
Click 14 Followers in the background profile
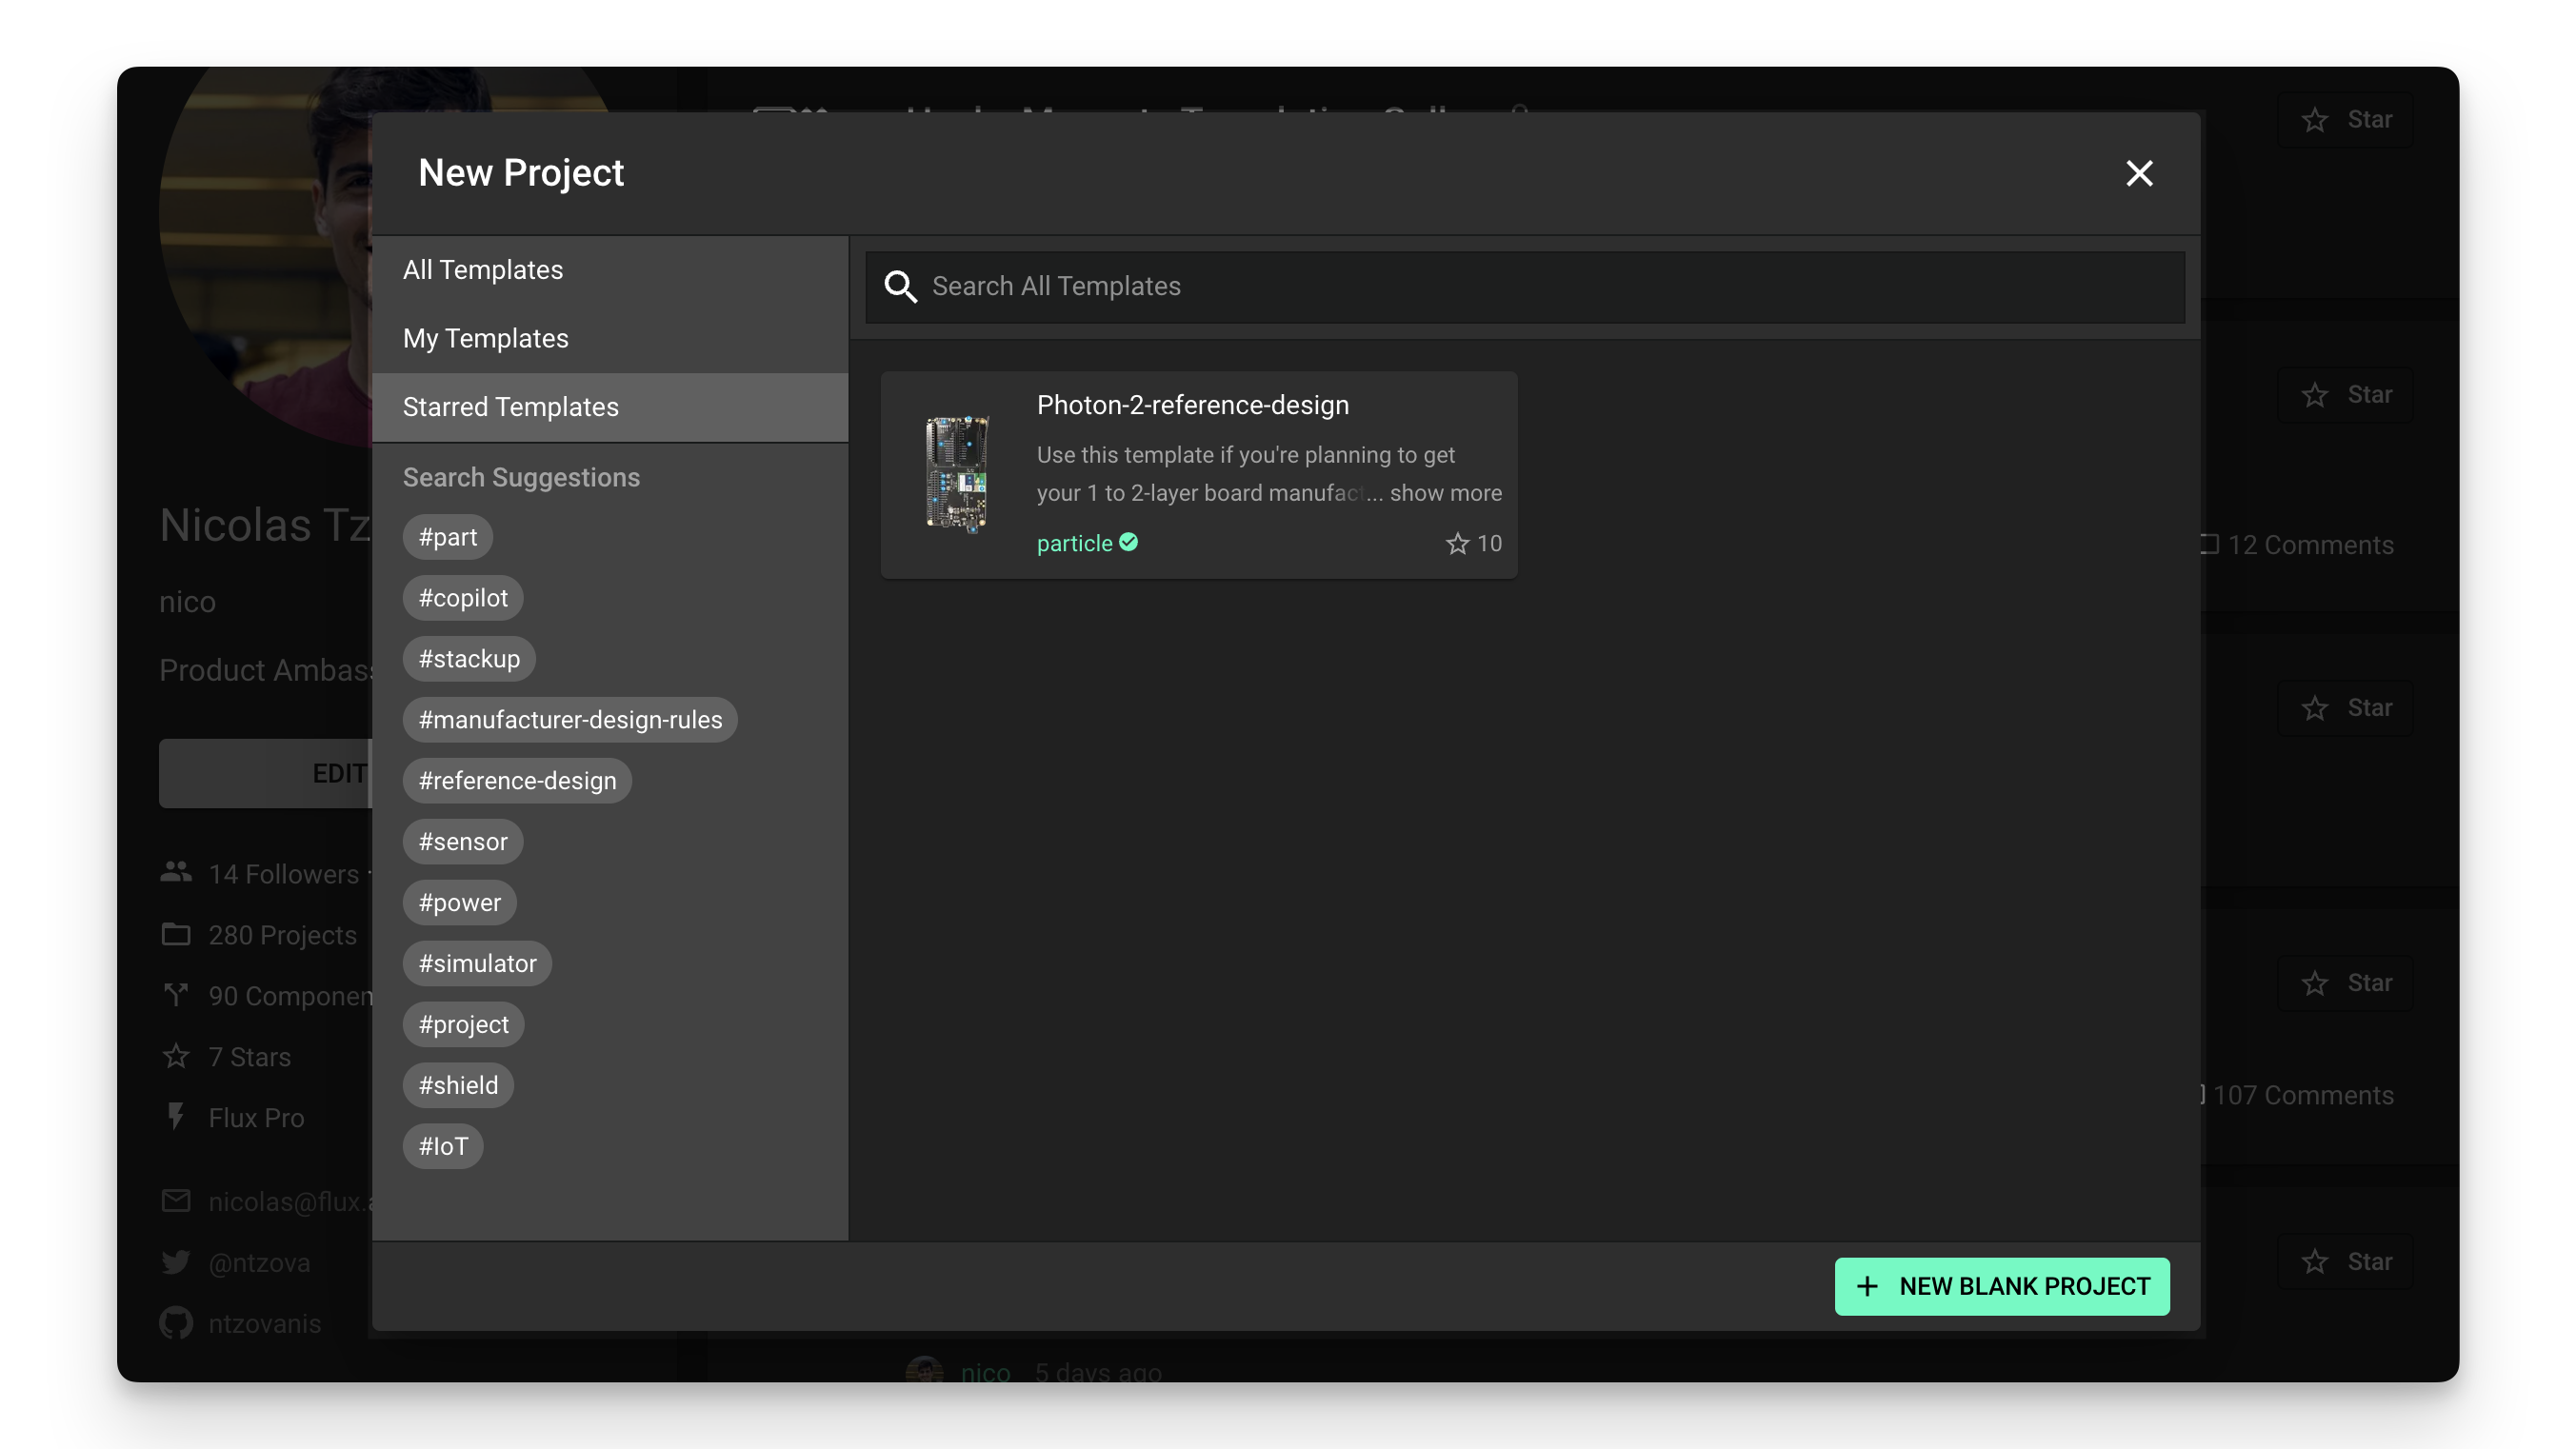(283, 875)
